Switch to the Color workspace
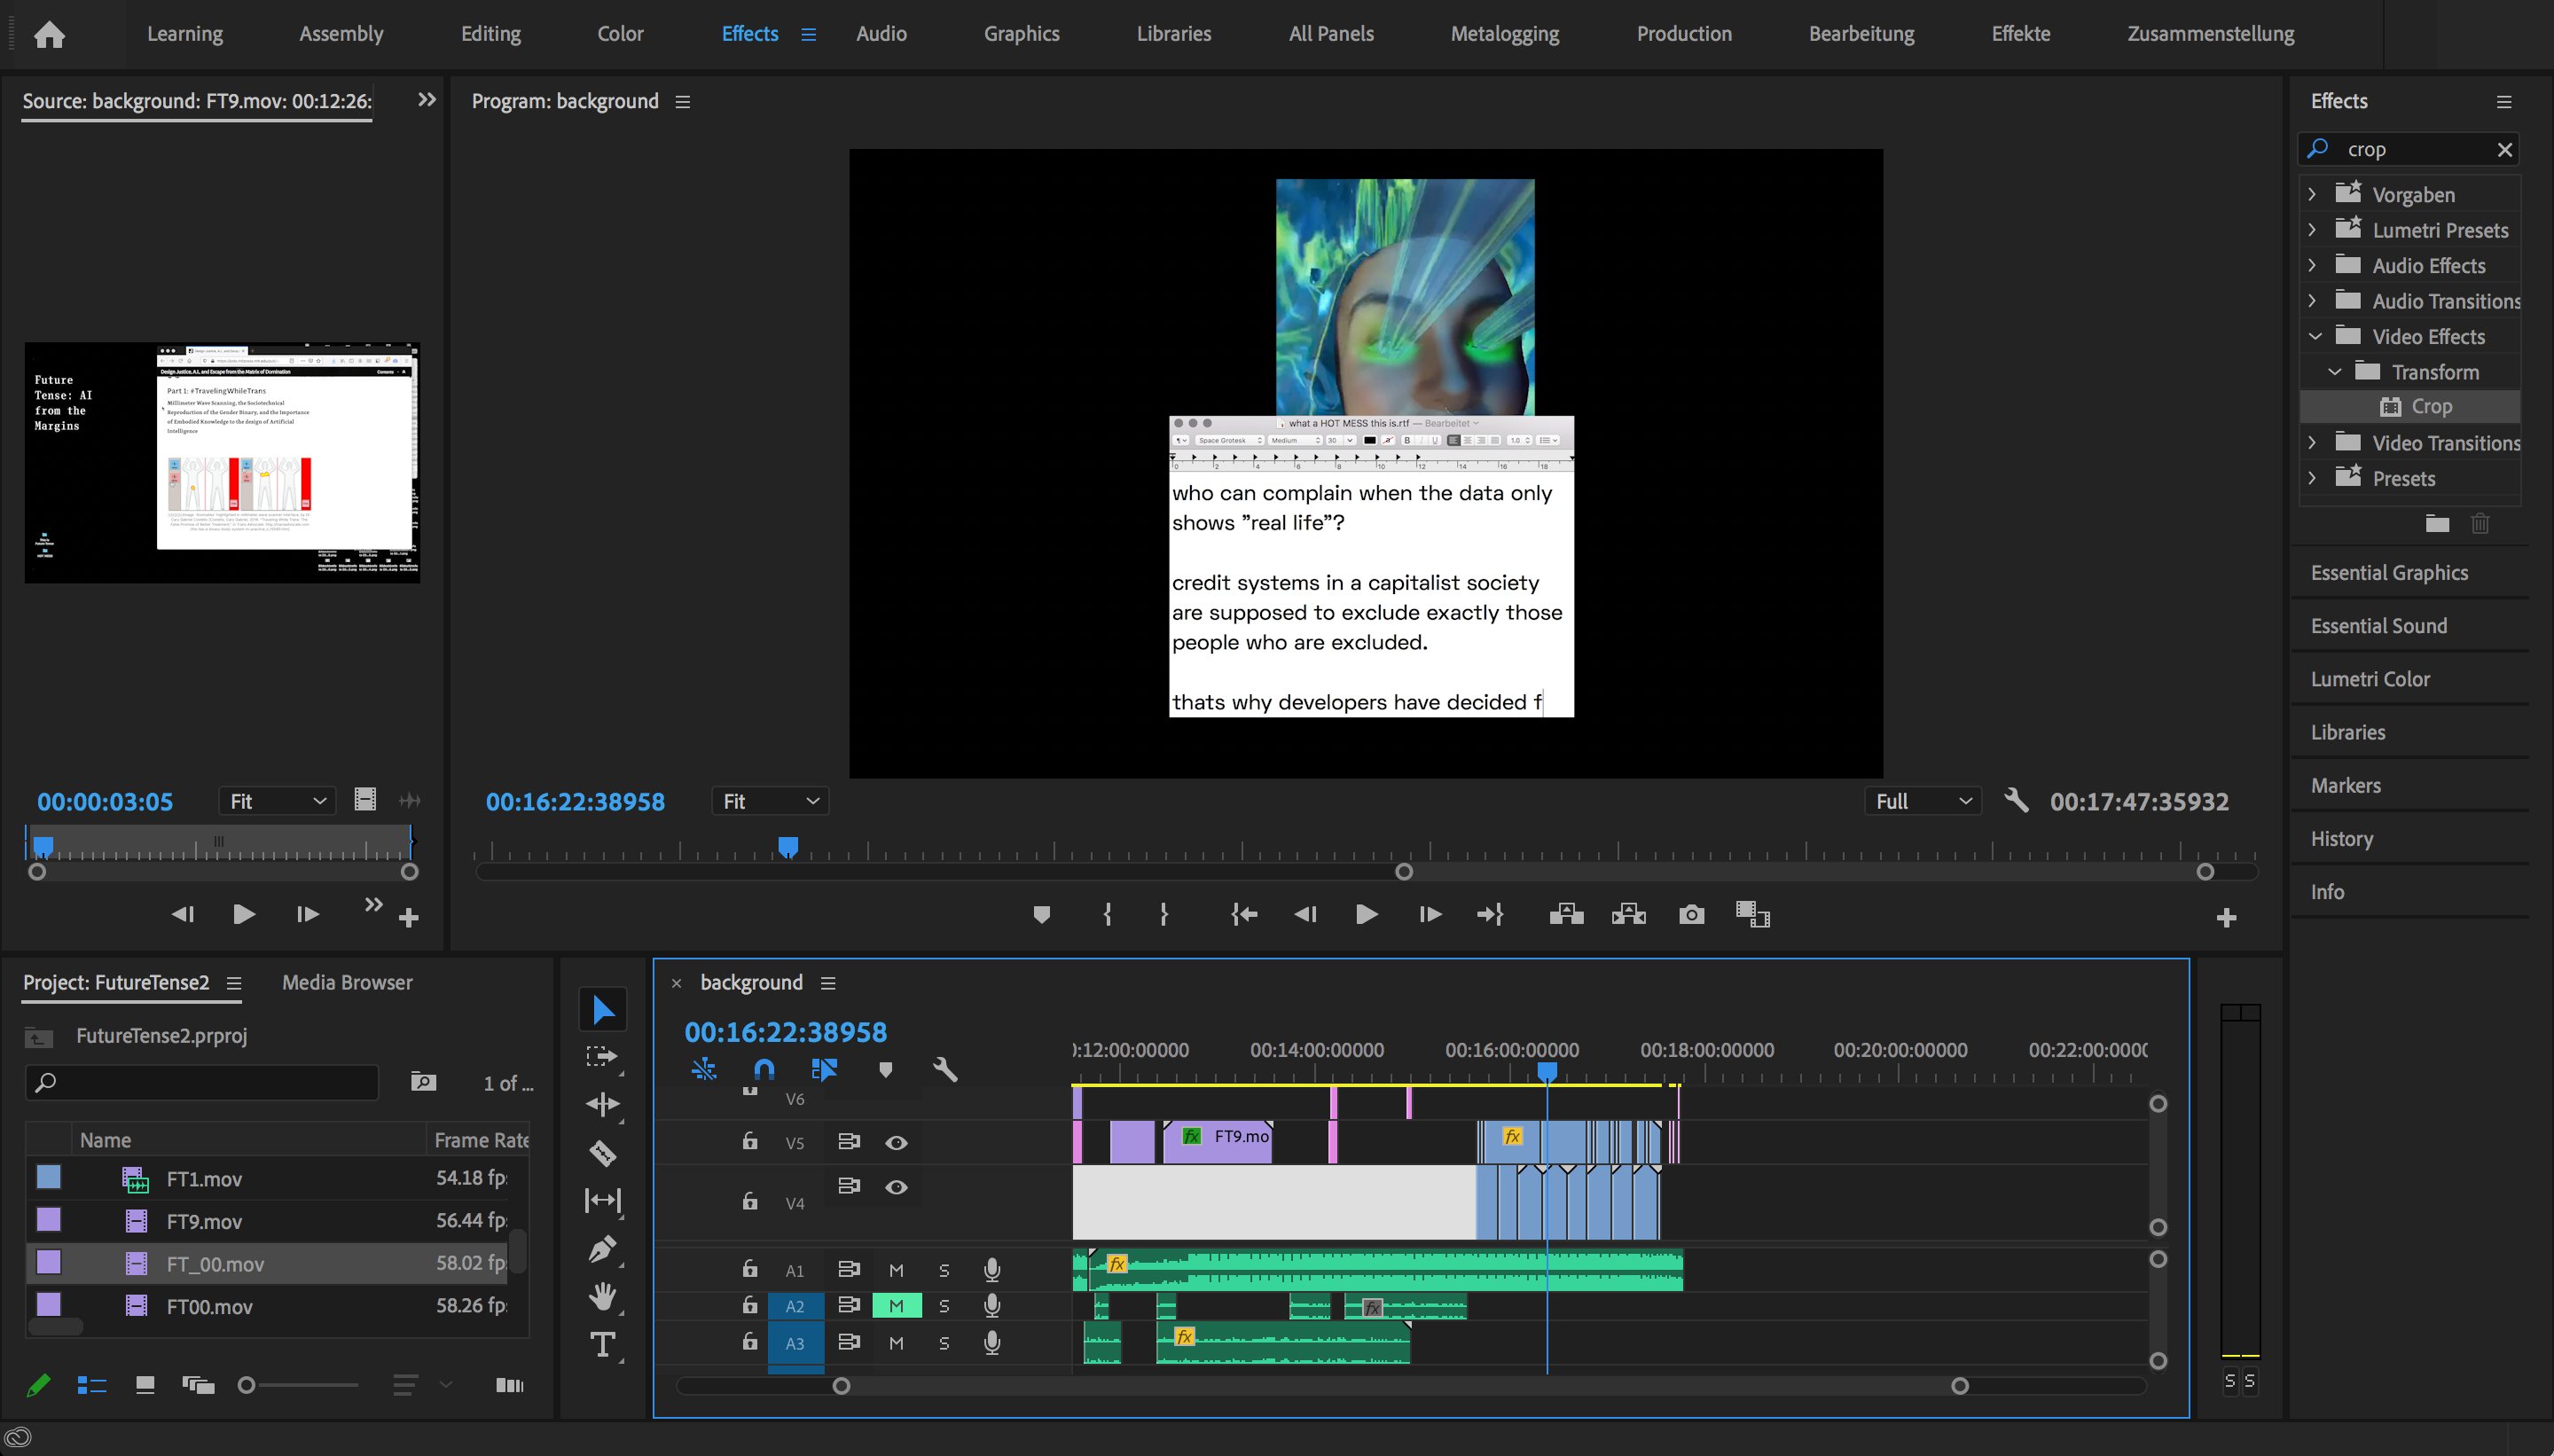2554x1456 pixels. (x=620, y=33)
